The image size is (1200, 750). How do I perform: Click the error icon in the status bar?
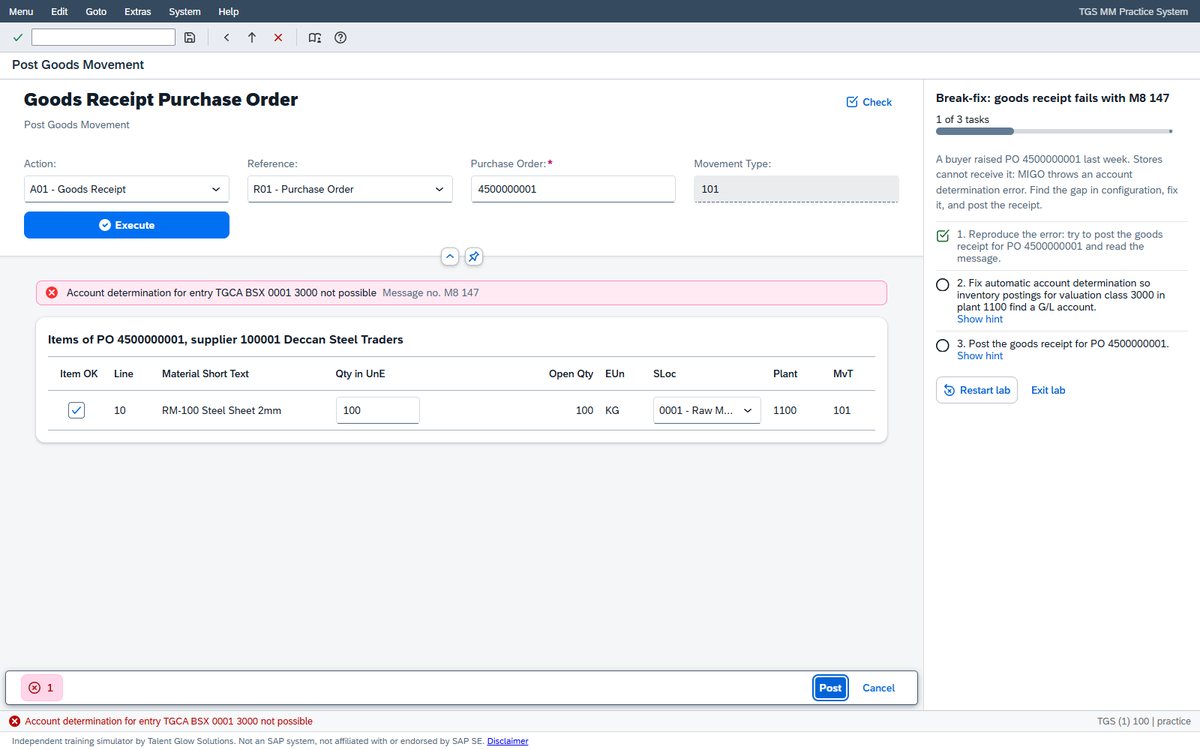pos(14,721)
